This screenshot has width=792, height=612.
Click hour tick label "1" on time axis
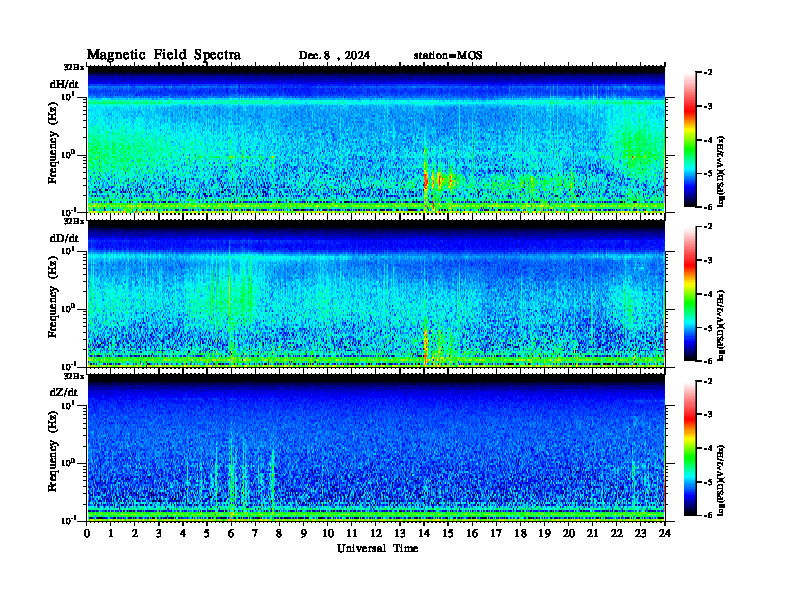(111, 533)
